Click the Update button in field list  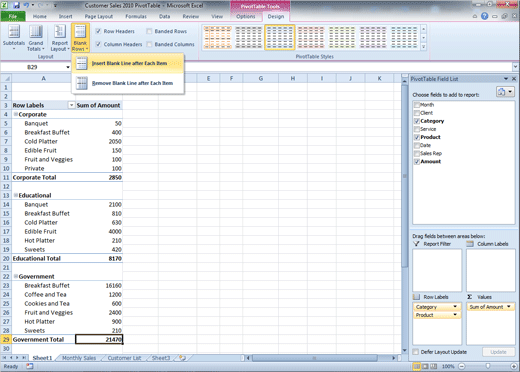(498, 352)
